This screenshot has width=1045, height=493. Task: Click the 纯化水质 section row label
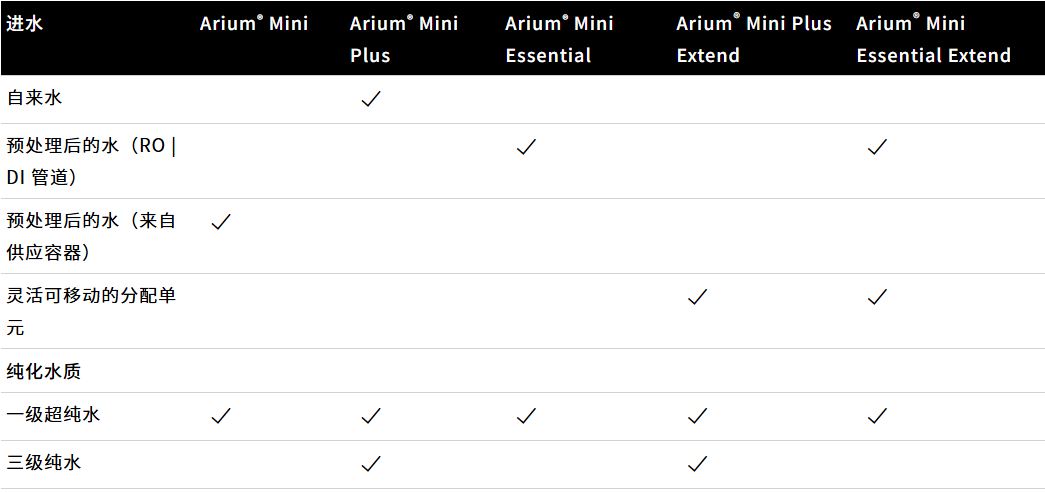pos(44,372)
